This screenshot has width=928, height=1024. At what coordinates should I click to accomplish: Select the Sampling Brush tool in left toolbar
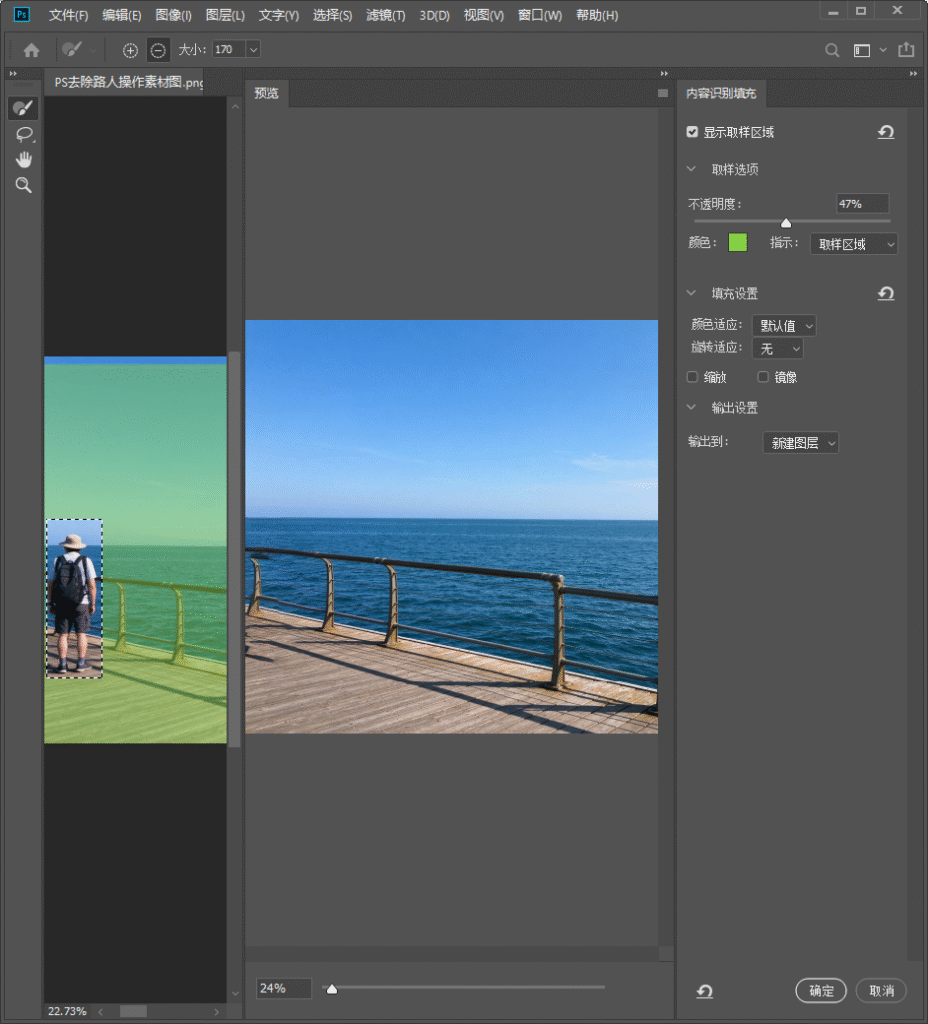point(24,108)
